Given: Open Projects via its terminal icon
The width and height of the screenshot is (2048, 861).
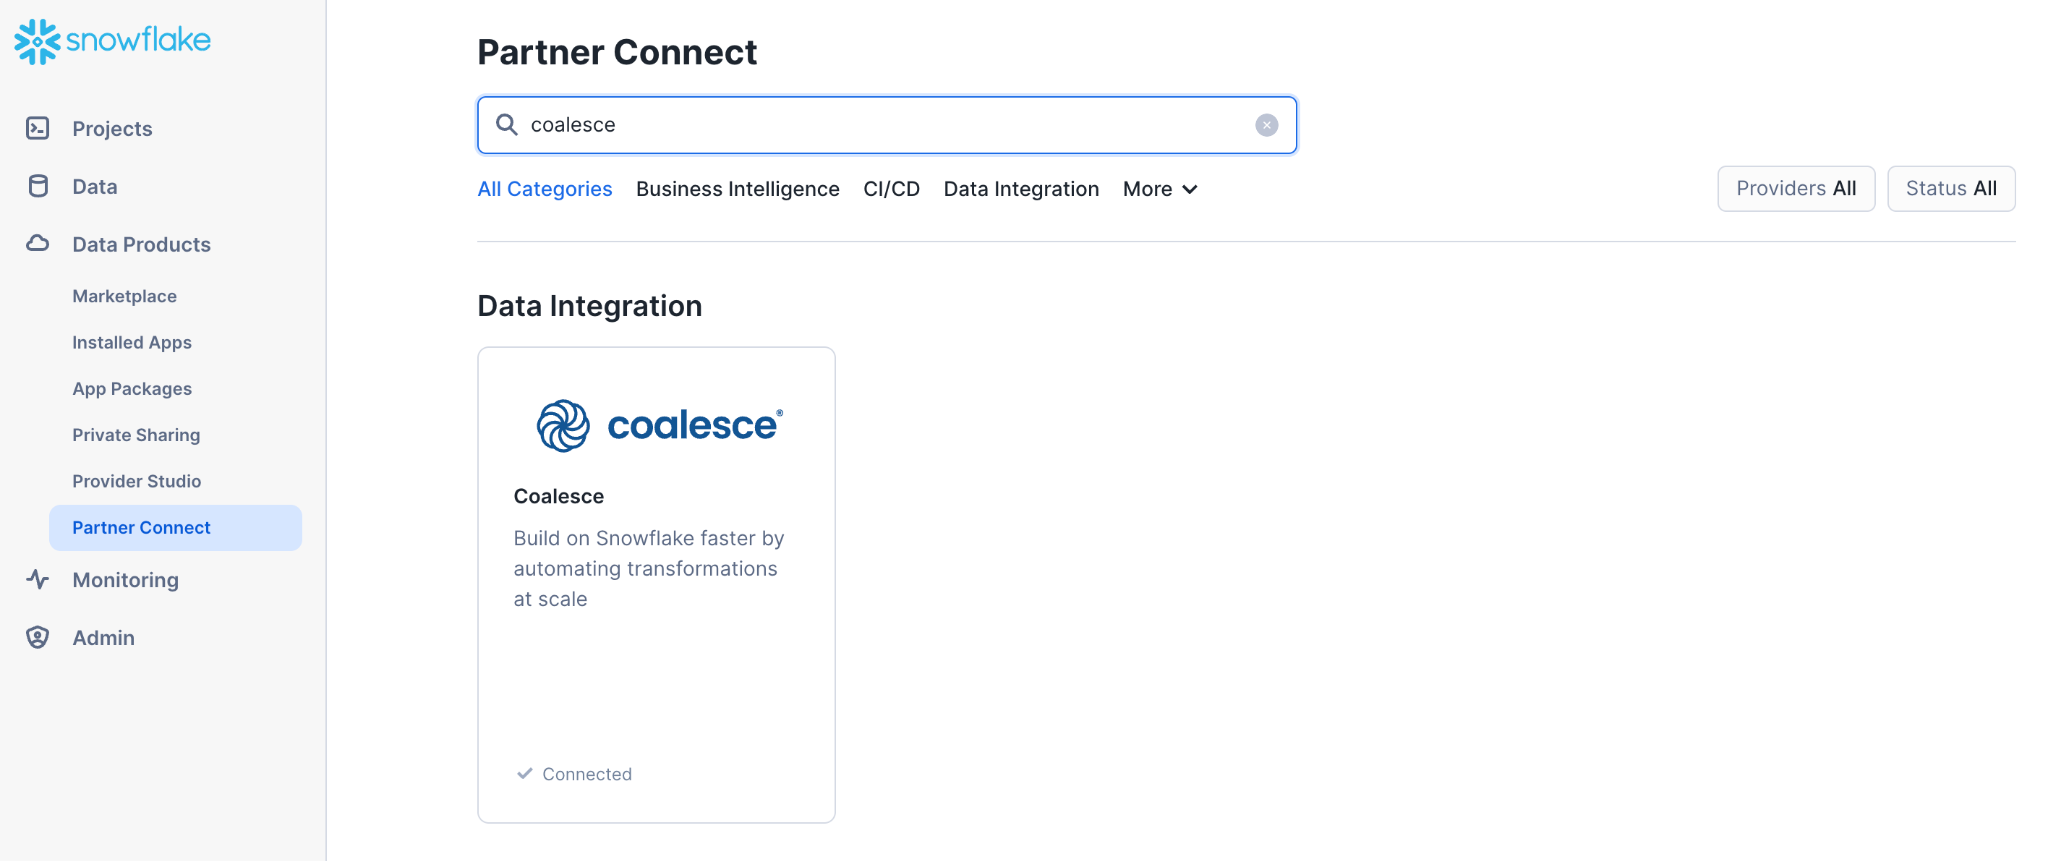Looking at the screenshot, I should point(38,128).
